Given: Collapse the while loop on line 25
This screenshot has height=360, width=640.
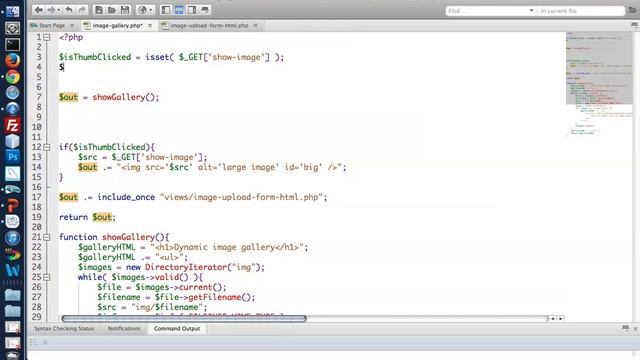Looking at the screenshot, I should pyautogui.click(x=47, y=277).
